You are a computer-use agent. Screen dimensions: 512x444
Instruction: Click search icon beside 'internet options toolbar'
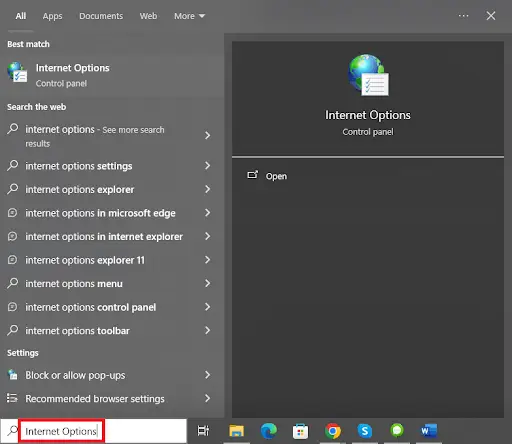pos(13,330)
